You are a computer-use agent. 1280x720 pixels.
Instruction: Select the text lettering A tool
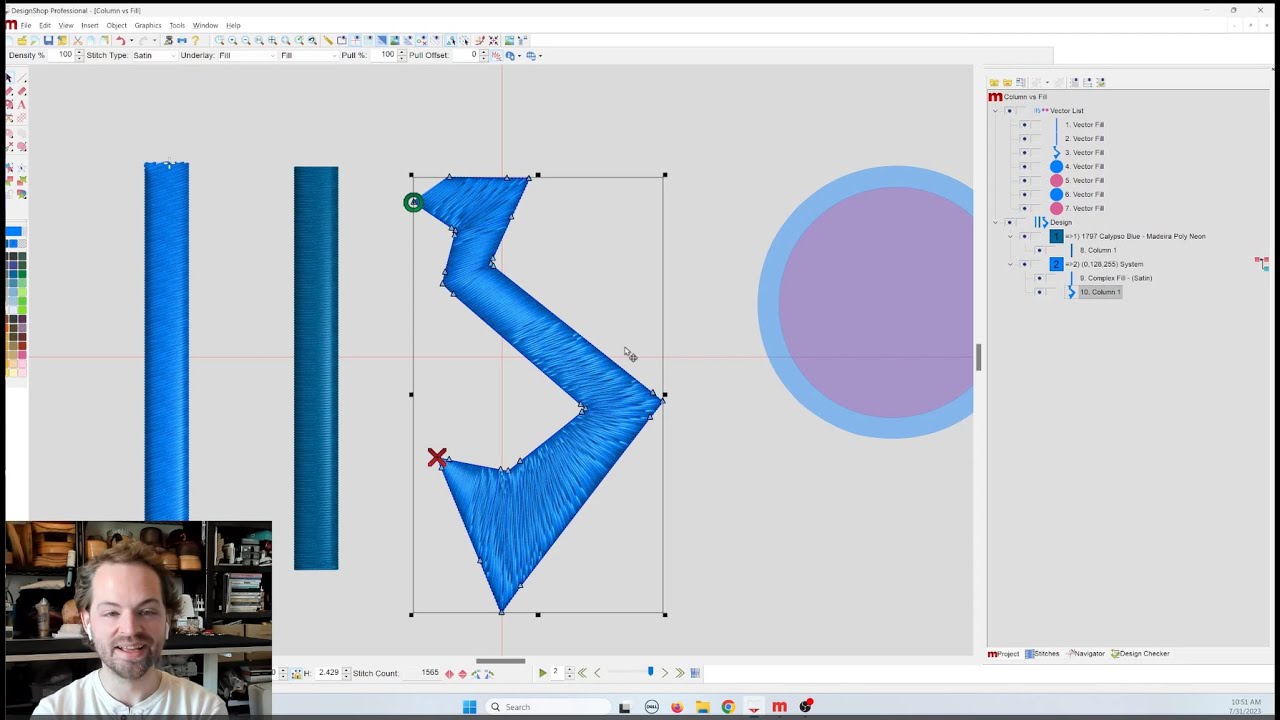point(21,104)
